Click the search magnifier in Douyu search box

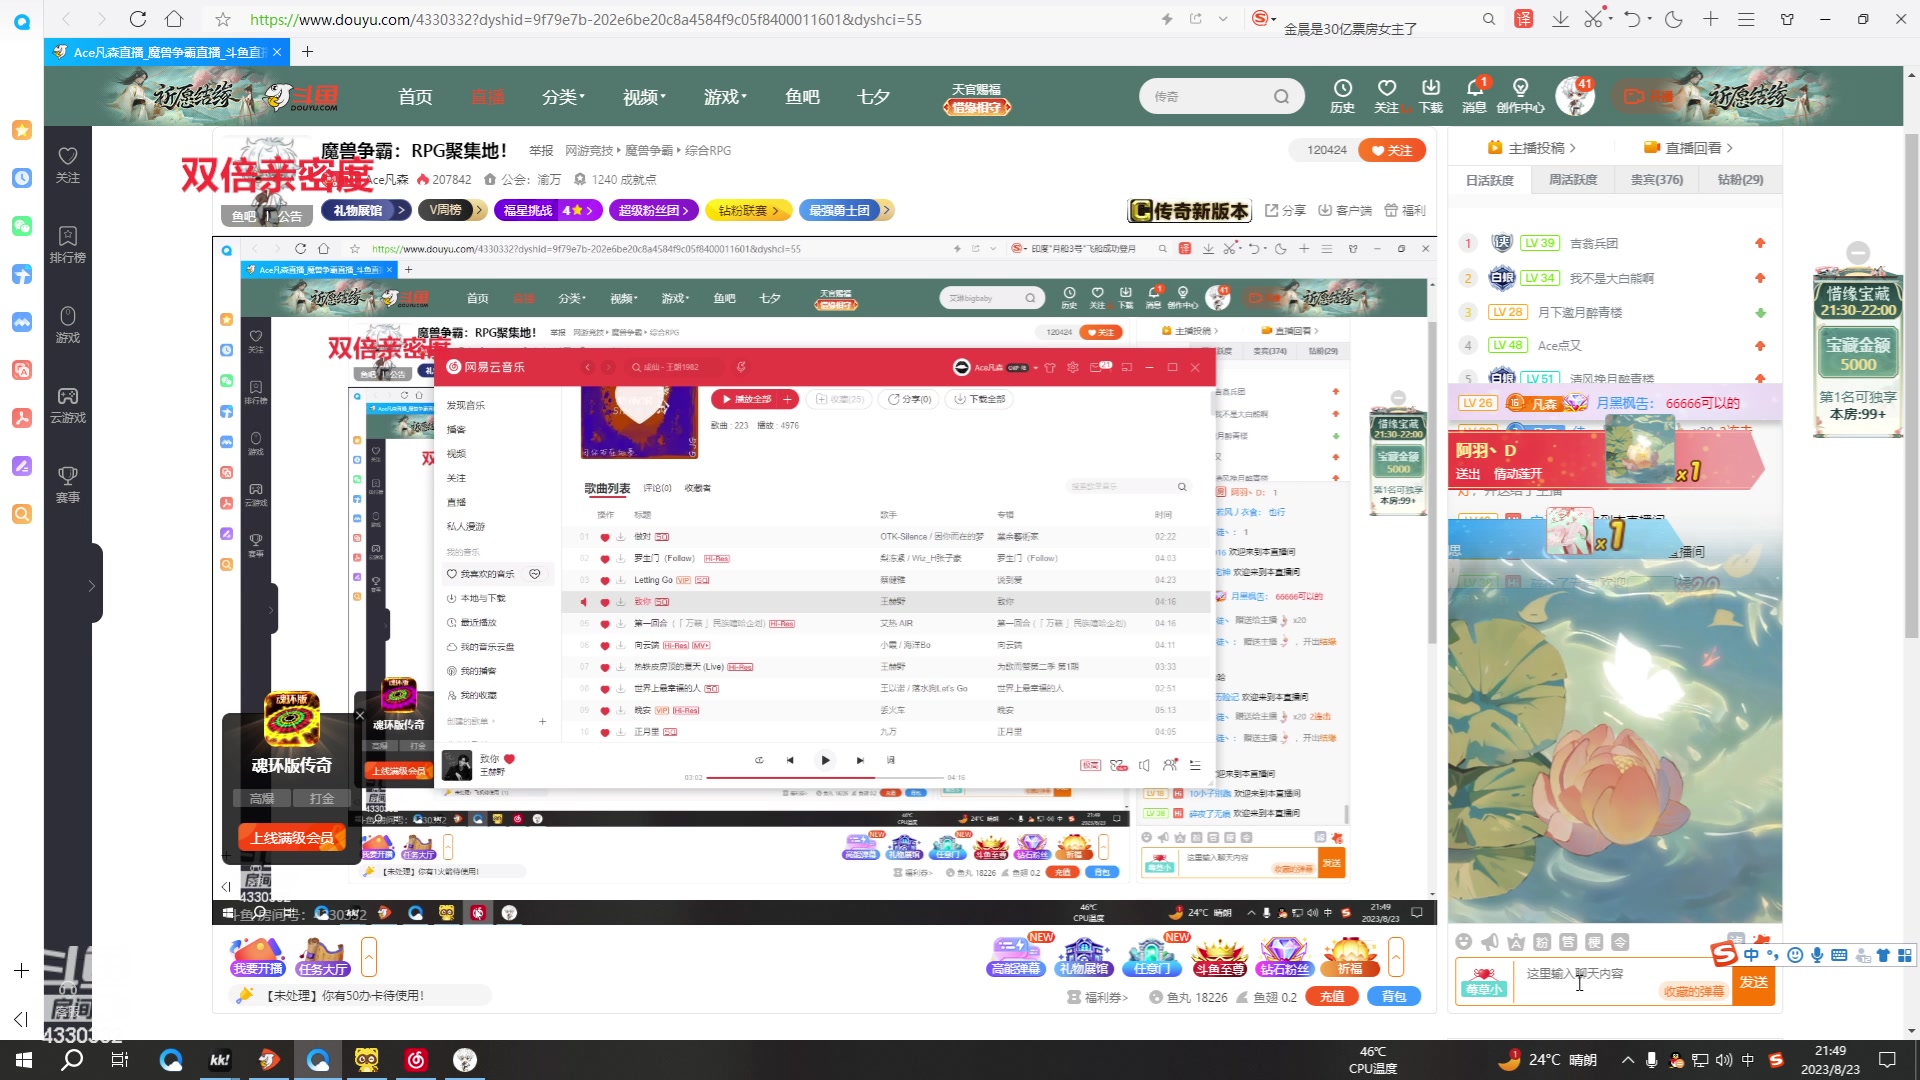point(1281,96)
